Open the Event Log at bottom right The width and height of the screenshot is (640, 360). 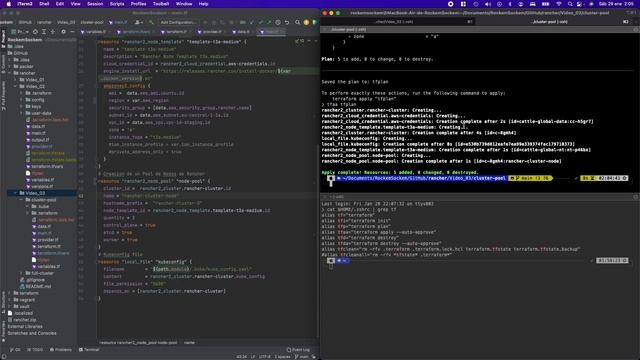[298, 349]
